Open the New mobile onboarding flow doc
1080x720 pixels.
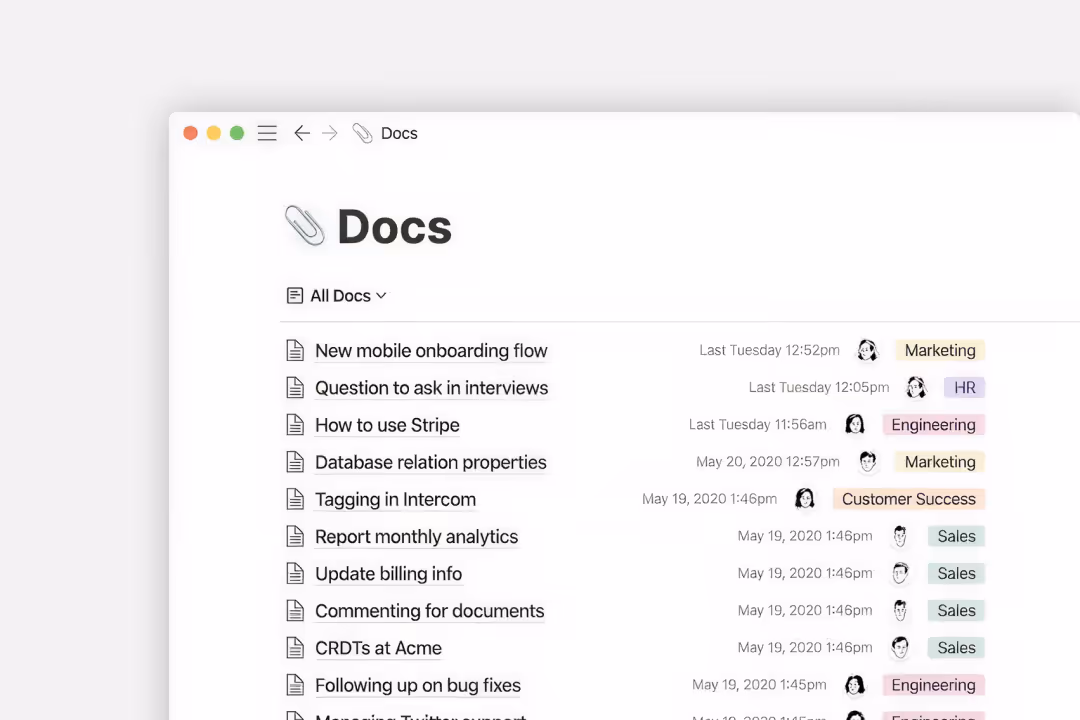(x=431, y=350)
